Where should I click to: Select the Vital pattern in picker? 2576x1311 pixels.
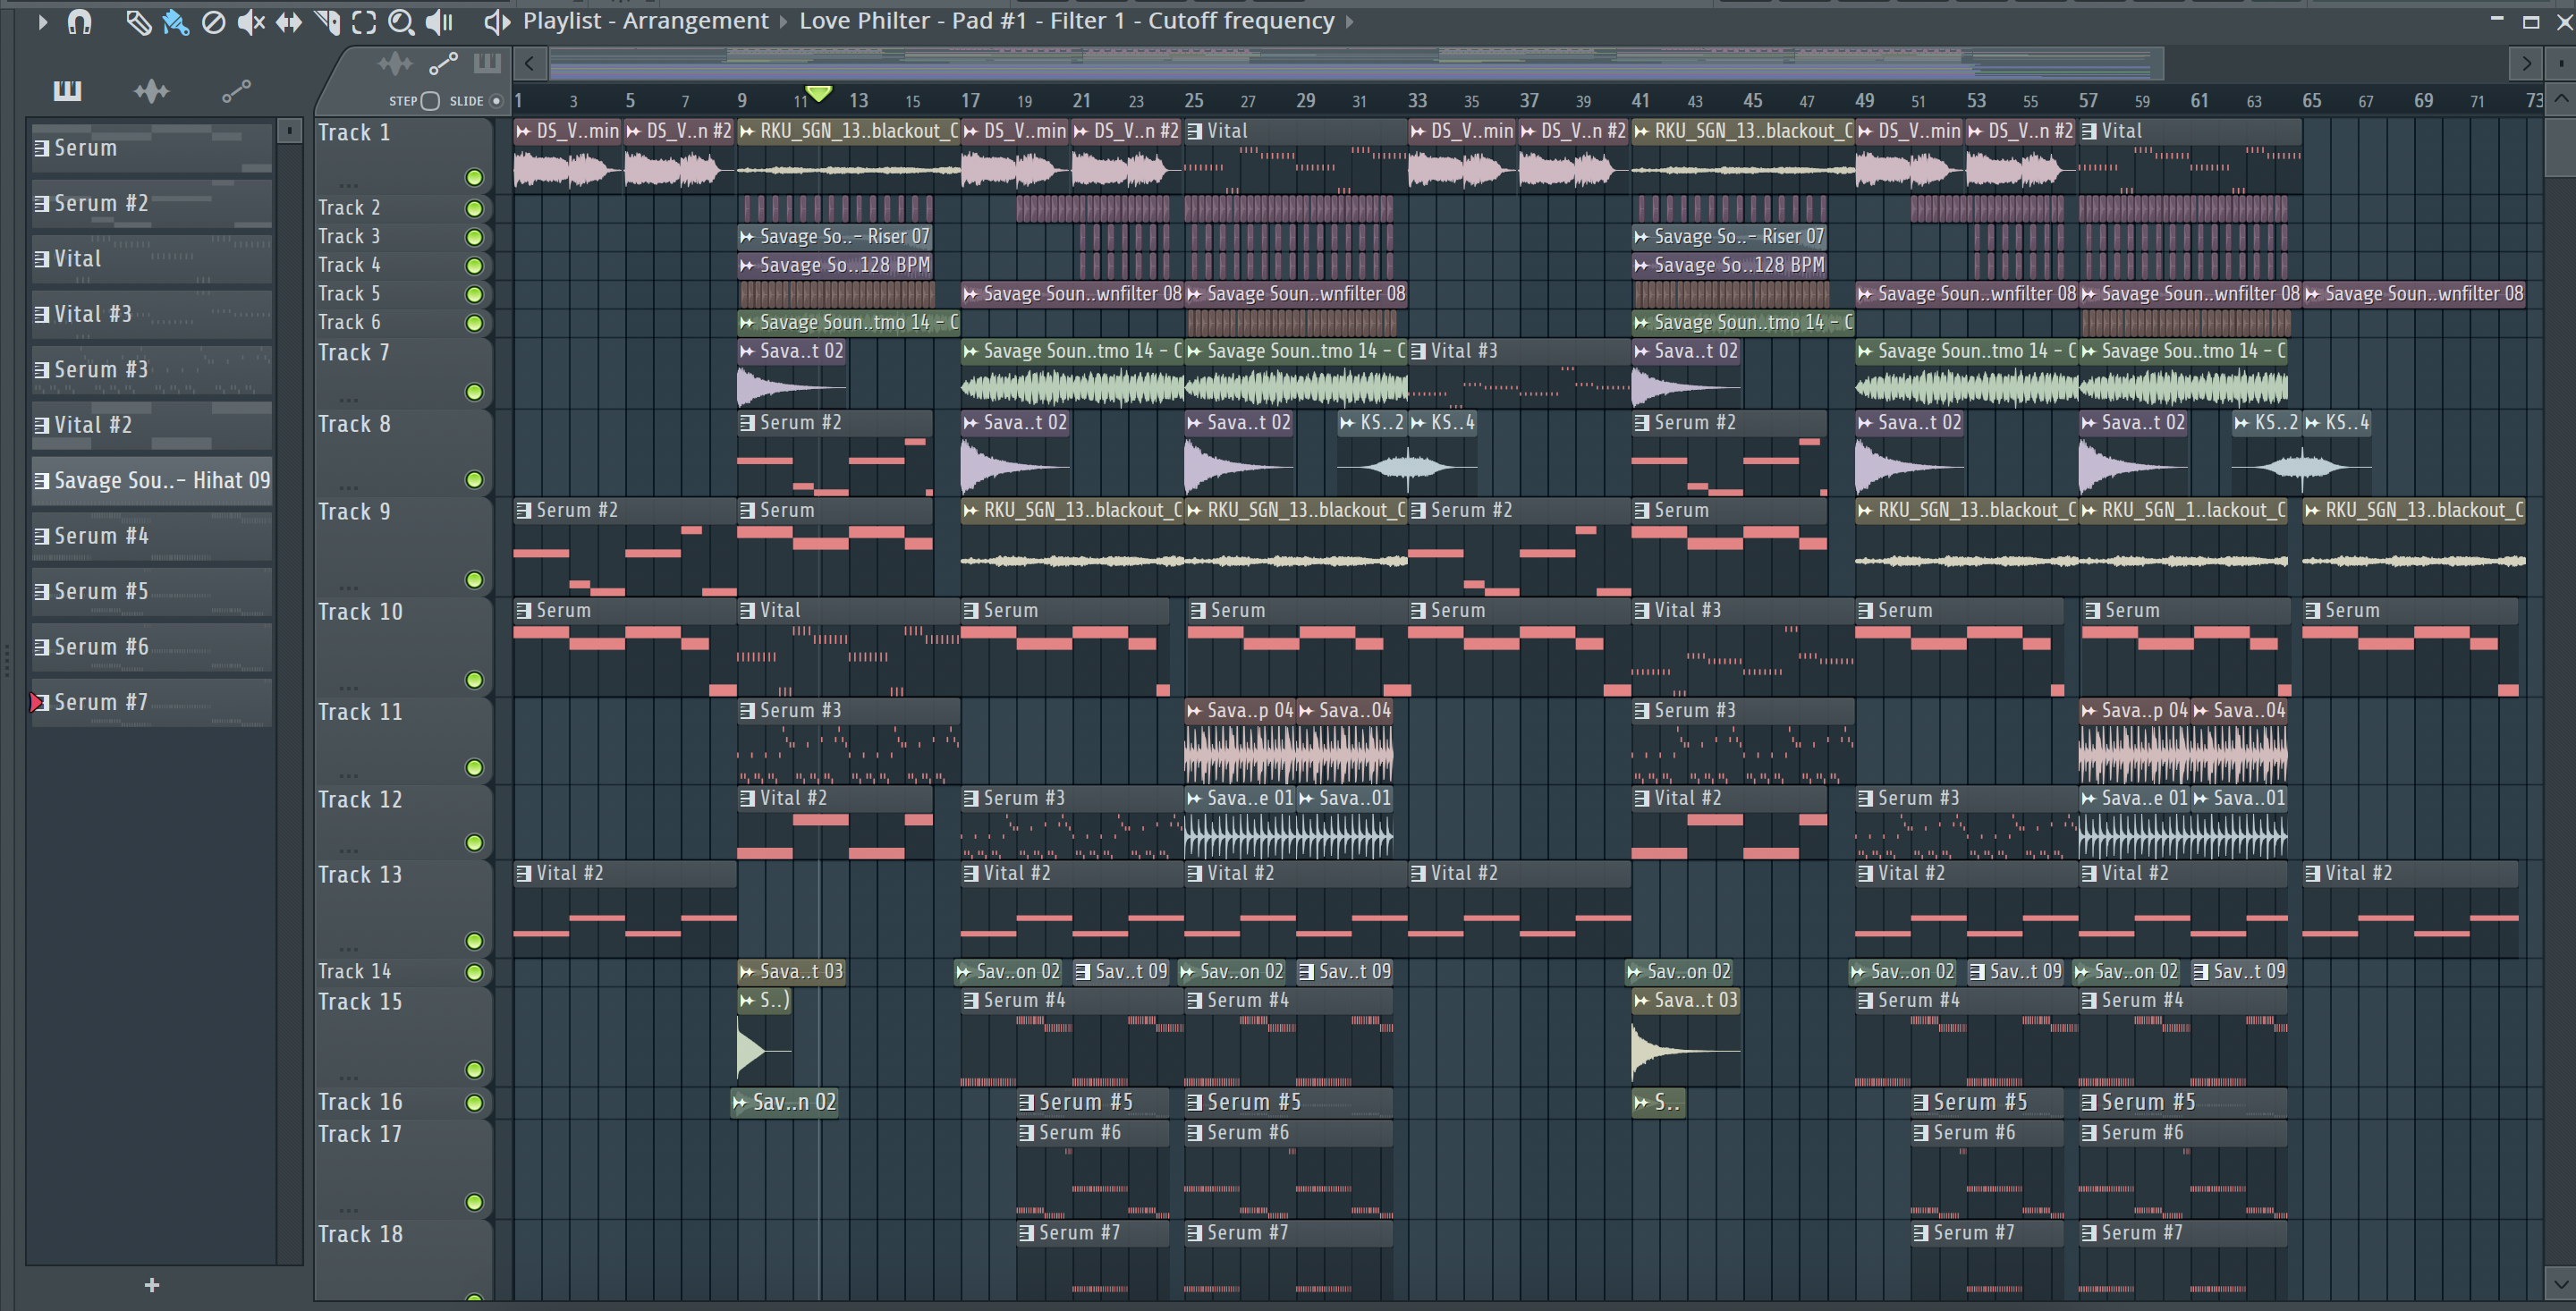152,259
